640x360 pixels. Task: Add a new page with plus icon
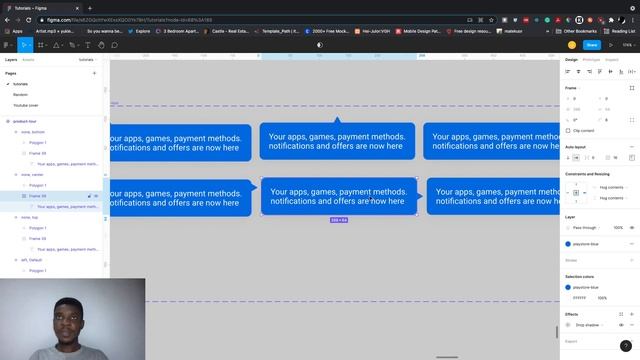(94, 73)
